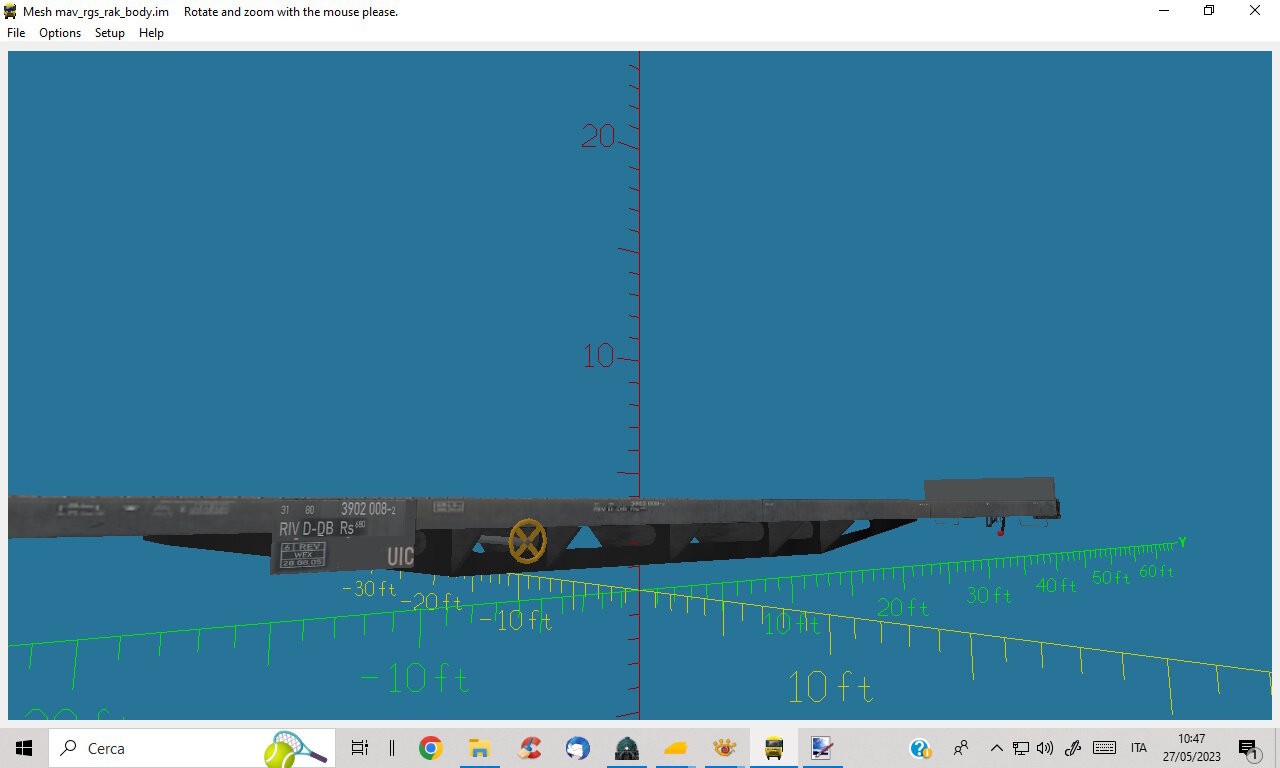The height and width of the screenshot is (768, 1280).
Task: Click the RIV D-DB label on the wagon
Action: pyautogui.click(x=306, y=529)
